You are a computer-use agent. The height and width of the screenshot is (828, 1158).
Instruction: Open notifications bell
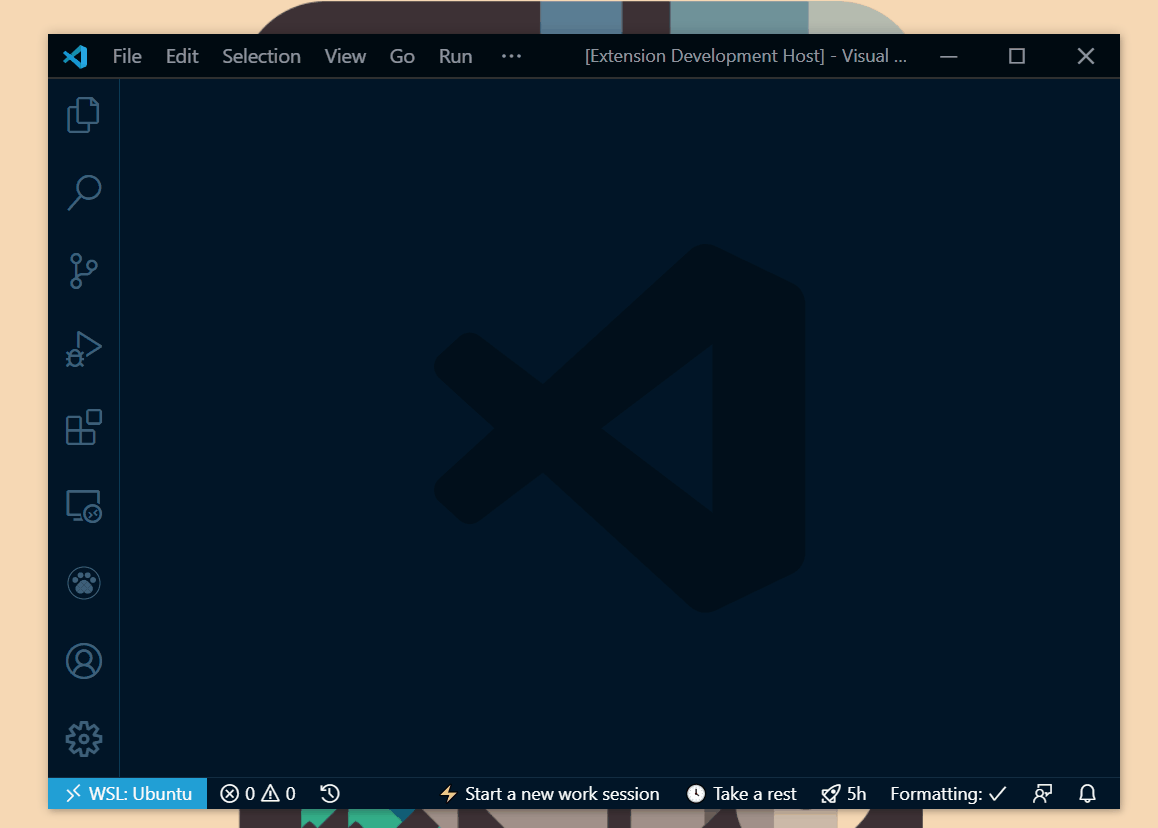tap(1087, 793)
